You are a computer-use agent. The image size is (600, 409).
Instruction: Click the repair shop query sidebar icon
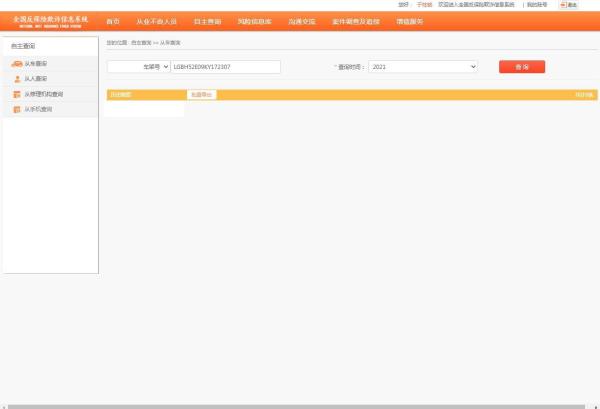pyautogui.click(x=17, y=94)
